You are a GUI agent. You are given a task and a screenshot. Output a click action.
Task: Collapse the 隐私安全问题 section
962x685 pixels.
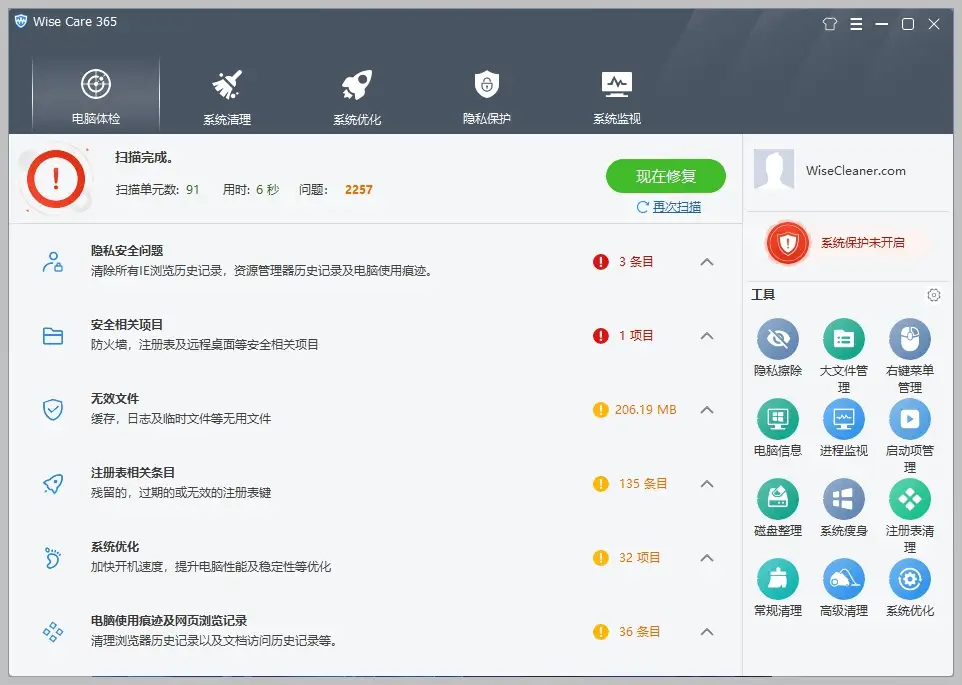click(708, 260)
